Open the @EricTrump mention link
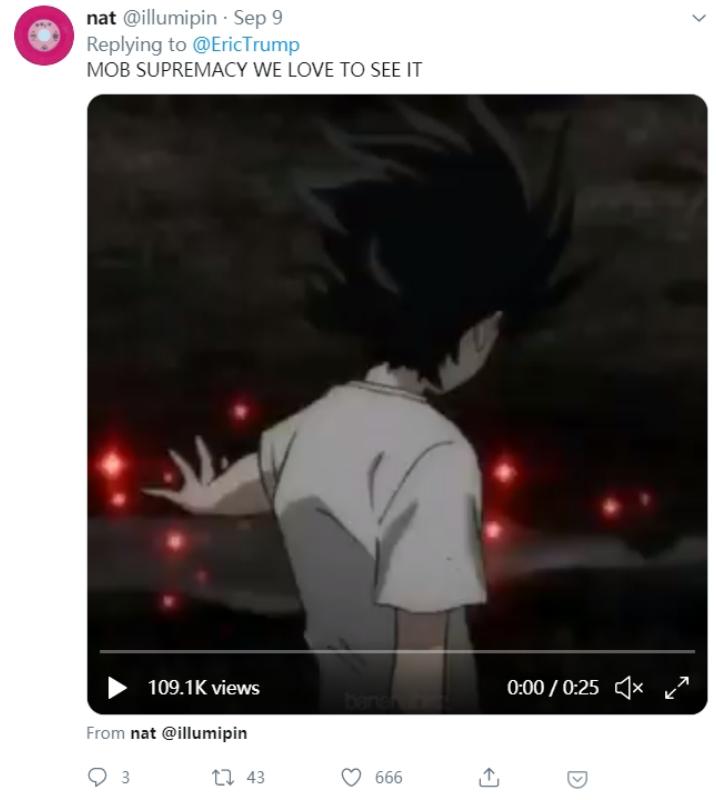 coord(246,44)
